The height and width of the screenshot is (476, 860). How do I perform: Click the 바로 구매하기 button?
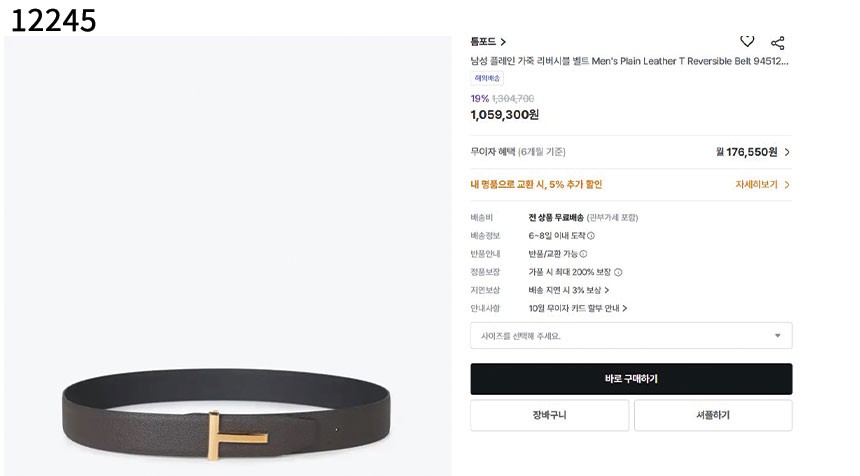pyautogui.click(x=631, y=379)
